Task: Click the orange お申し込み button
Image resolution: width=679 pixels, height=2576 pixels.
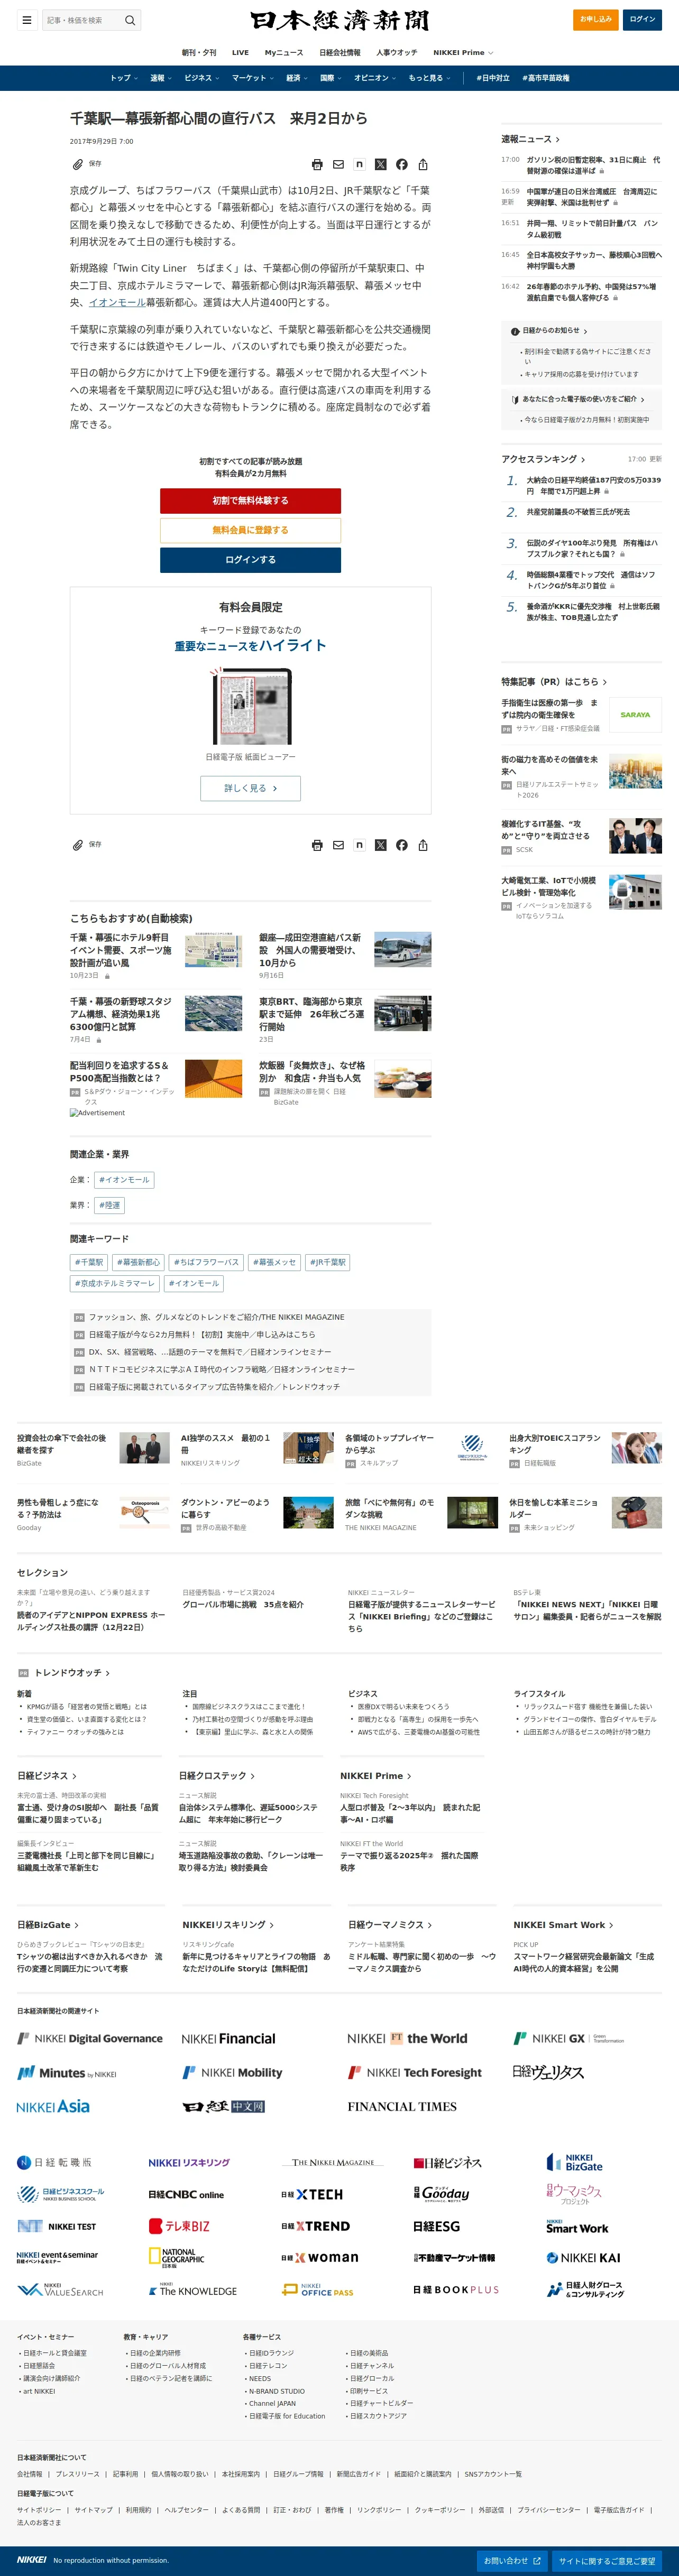Action: [x=596, y=19]
